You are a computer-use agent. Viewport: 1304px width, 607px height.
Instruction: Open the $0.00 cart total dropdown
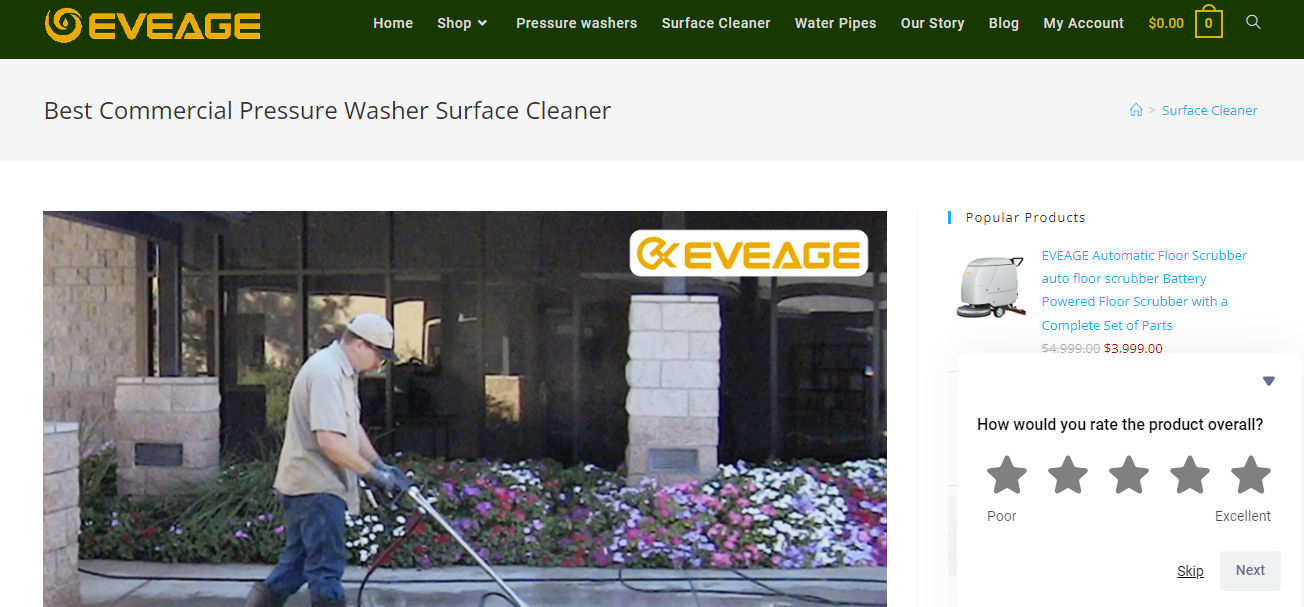click(1166, 23)
